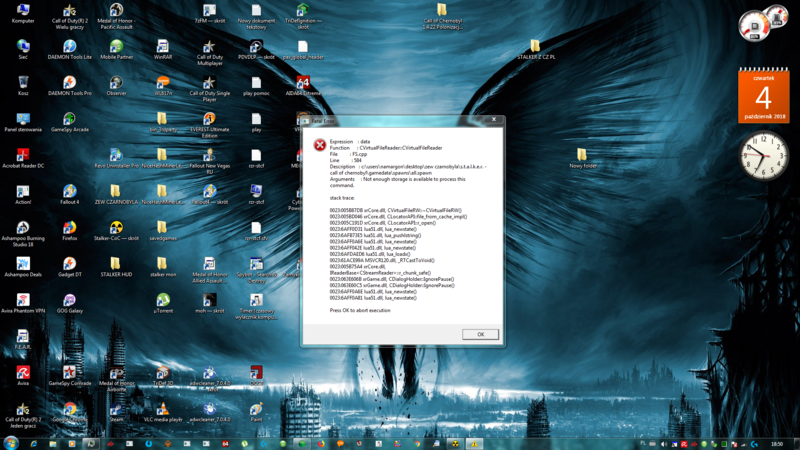Open the Windows Start menu
Viewport: 800px width, 450px height.
11,443
